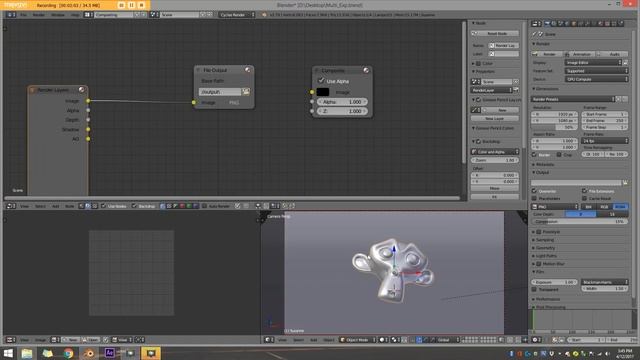
Task: Open the Window menu in top bar
Action: point(58,15)
